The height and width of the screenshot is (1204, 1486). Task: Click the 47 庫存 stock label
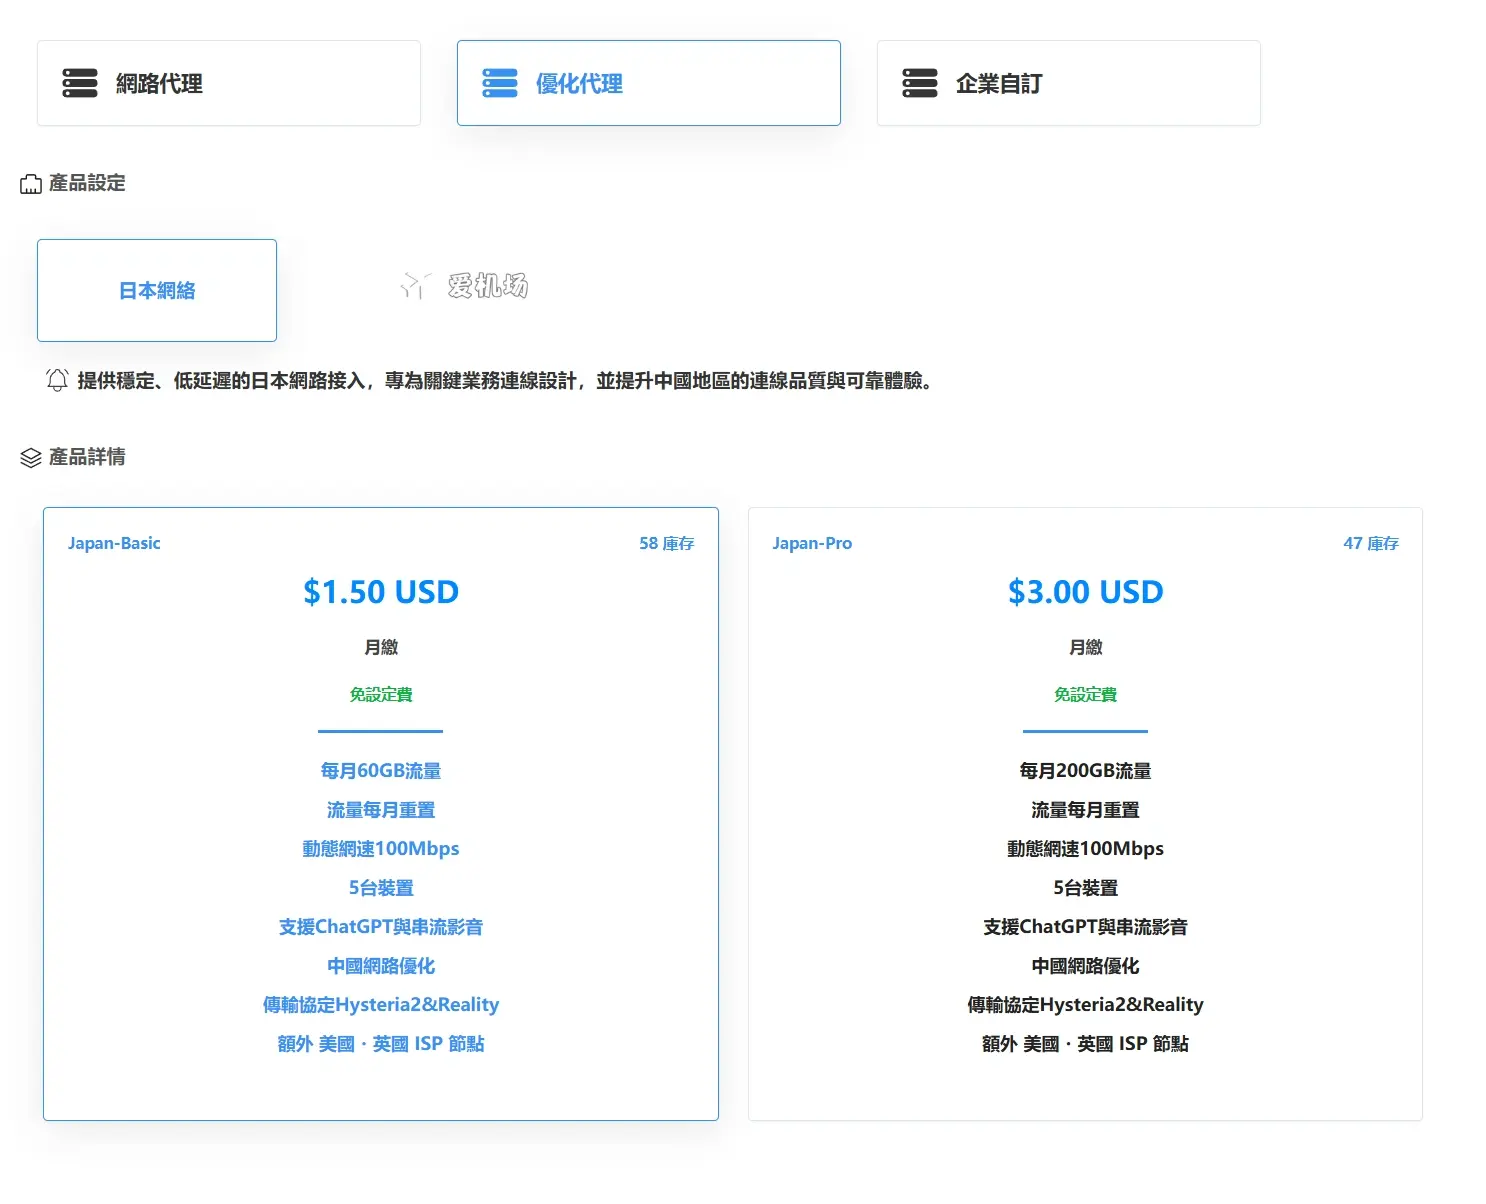pos(1370,543)
